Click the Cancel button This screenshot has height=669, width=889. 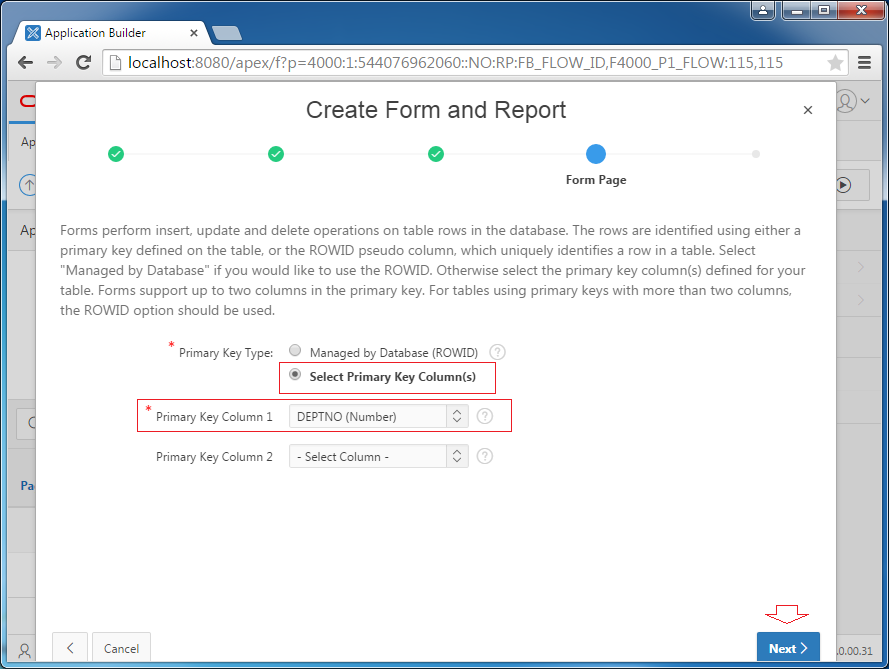(x=121, y=648)
